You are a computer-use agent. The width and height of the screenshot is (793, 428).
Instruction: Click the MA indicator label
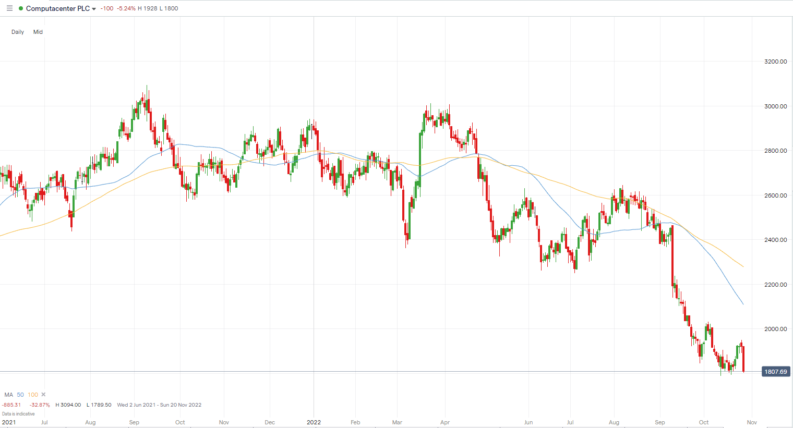coord(8,394)
